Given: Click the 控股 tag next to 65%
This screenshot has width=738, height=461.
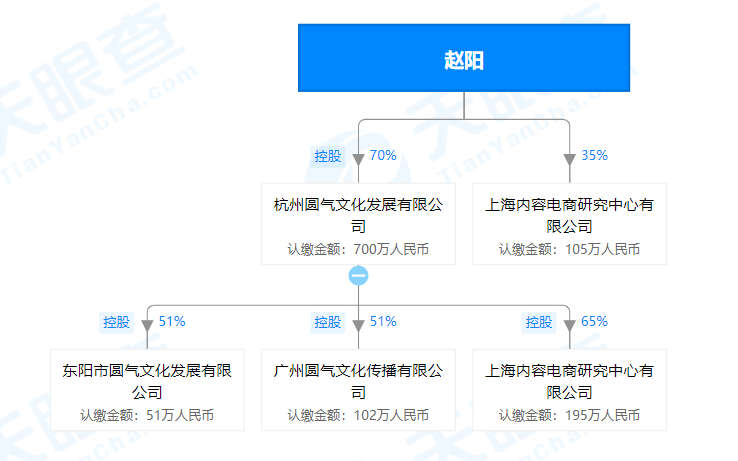Looking at the screenshot, I should [x=539, y=323].
